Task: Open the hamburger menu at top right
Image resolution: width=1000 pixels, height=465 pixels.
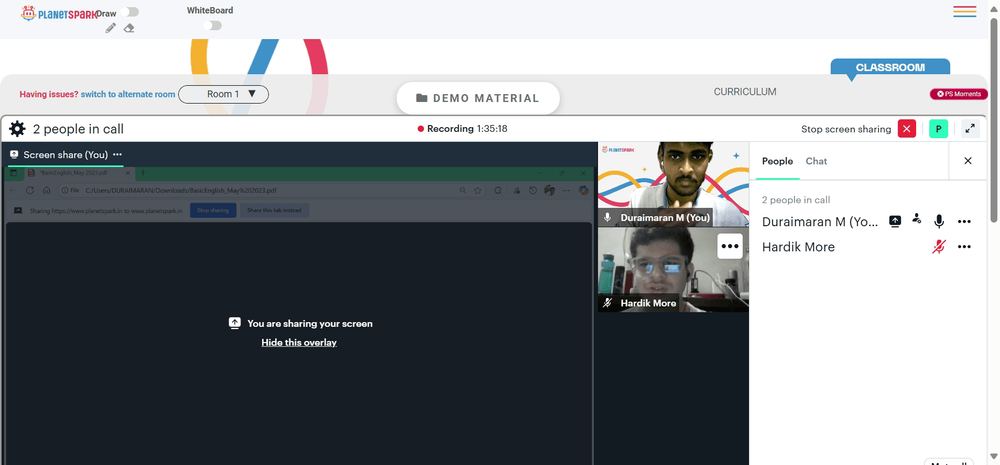Action: coord(964,11)
